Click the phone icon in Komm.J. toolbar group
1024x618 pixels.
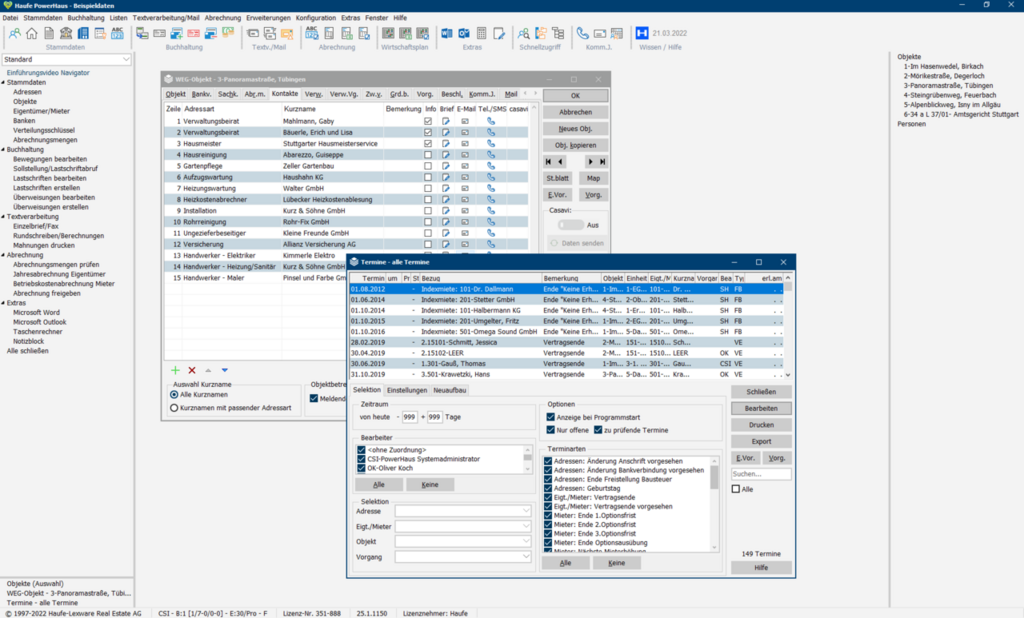pyautogui.click(x=583, y=33)
